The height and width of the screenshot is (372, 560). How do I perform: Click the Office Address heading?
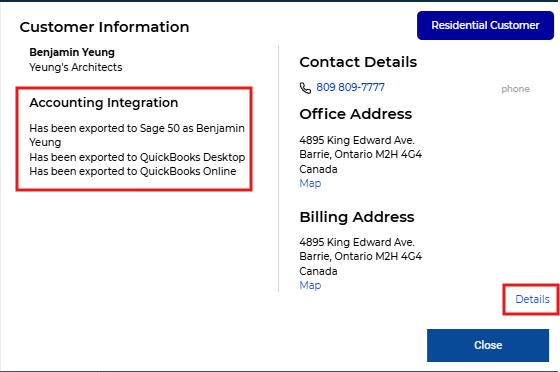pos(355,114)
